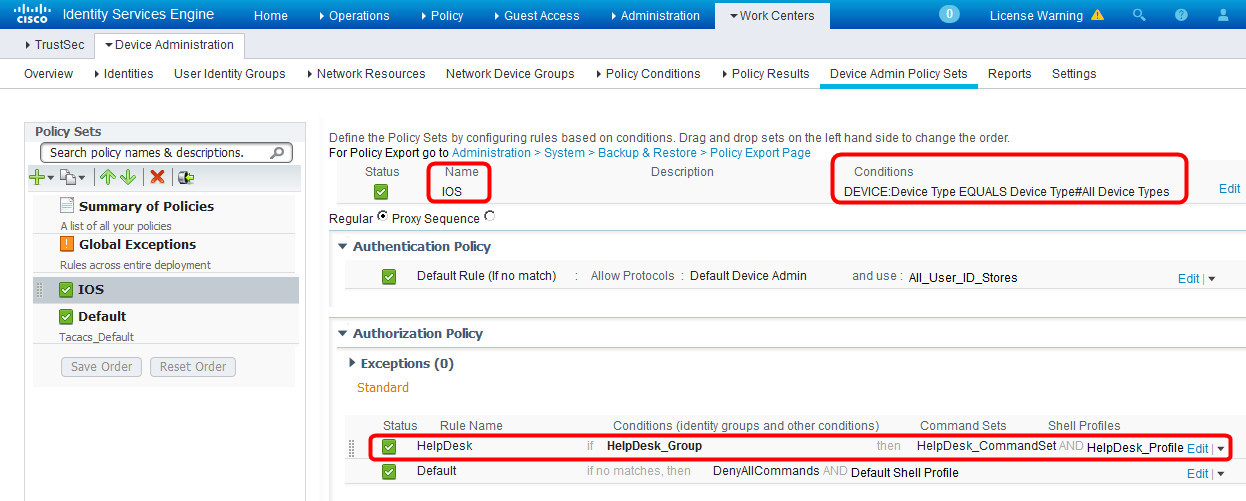Select the Regular radio button
Viewport: 1246px width, 501px height.
pyautogui.click(x=382, y=217)
